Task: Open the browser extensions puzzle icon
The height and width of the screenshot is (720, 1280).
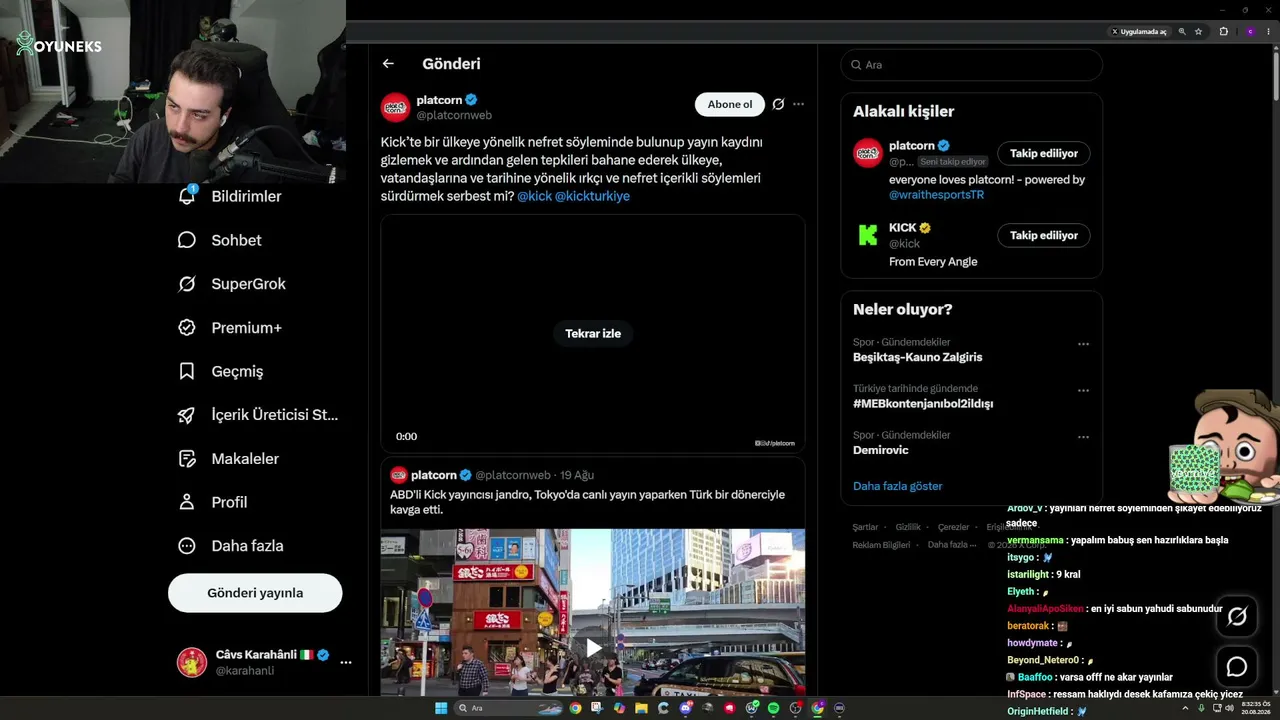Action: coord(1223,32)
